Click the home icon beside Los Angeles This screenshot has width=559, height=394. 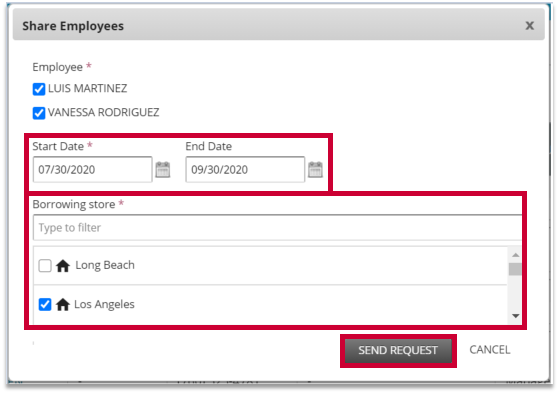[63, 305]
